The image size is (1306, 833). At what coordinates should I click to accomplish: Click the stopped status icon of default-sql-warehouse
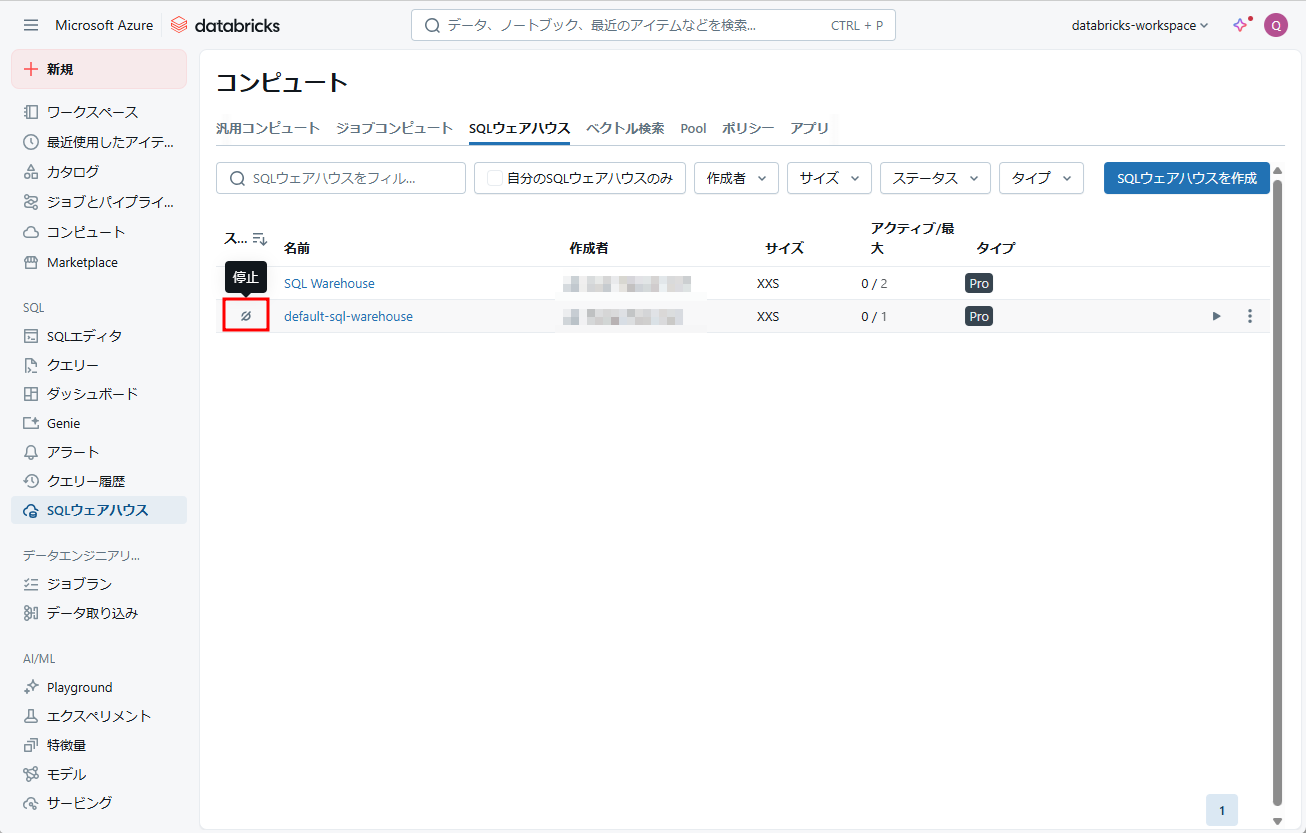245,316
